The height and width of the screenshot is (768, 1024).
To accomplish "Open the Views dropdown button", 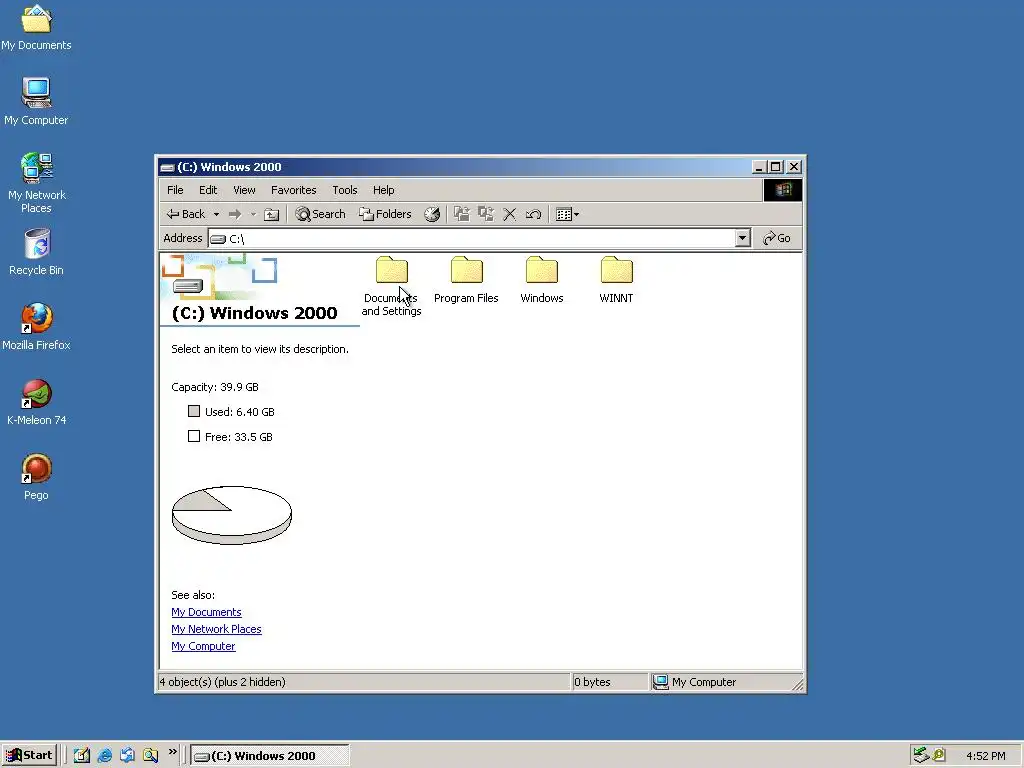I will point(567,214).
